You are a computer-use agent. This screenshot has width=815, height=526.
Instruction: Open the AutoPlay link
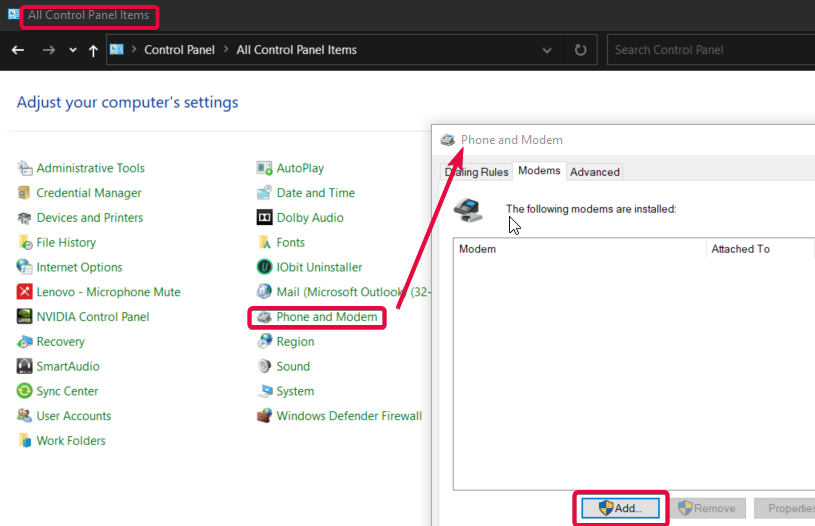click(x=300, y=168)
